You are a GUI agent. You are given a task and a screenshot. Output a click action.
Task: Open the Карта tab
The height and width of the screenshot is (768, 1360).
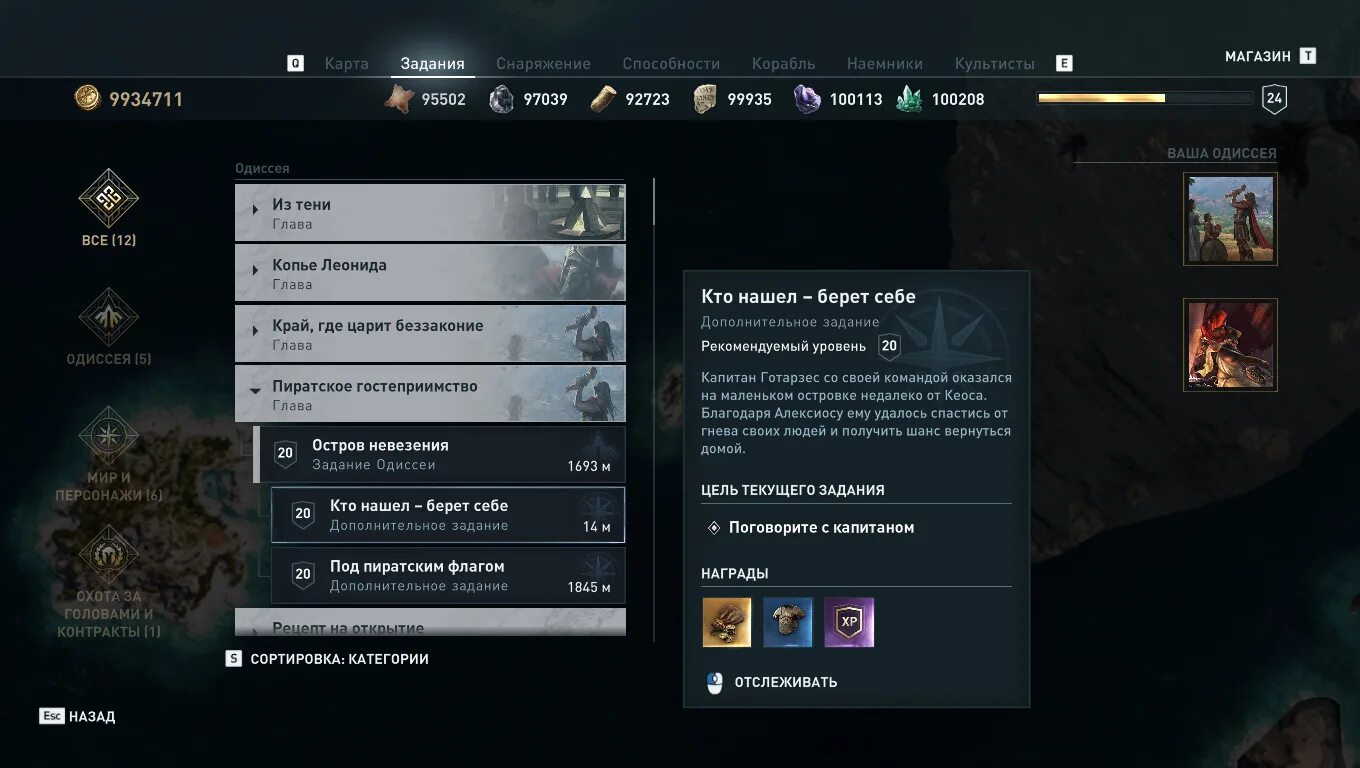tap(347, 63)
